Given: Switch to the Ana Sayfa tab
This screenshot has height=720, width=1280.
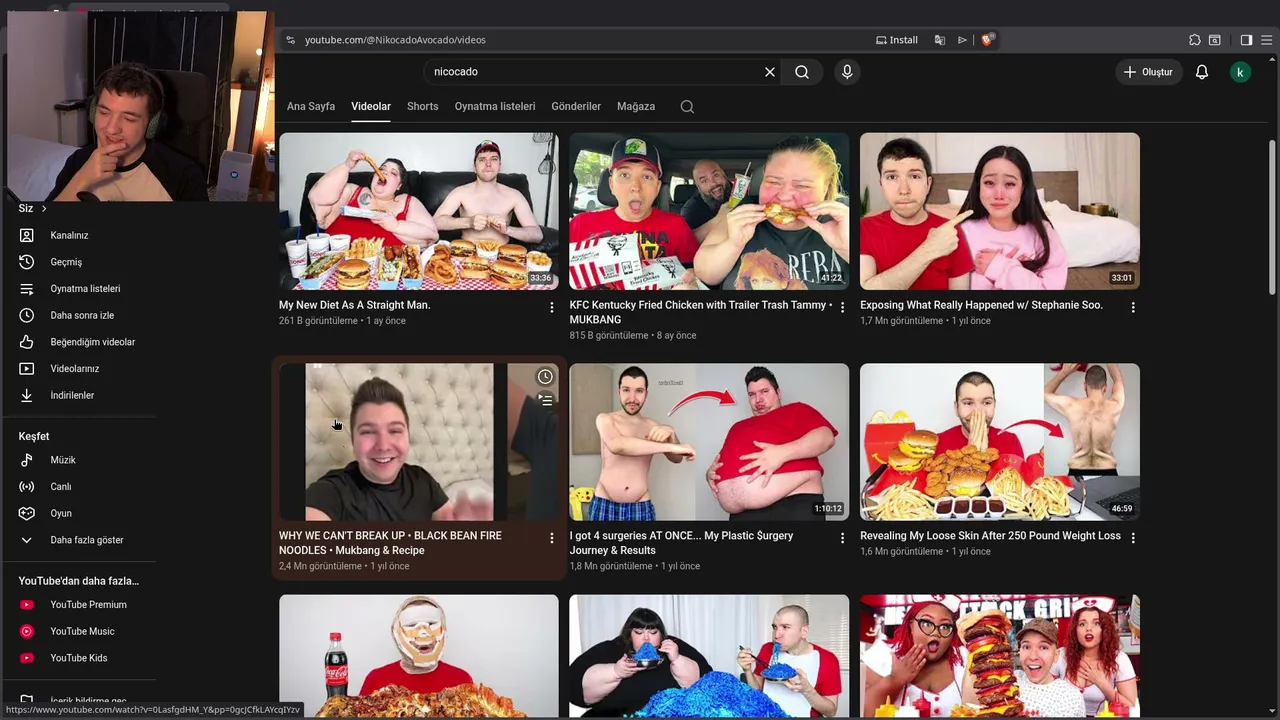Looking at the screenshot, I should [311, 106].
